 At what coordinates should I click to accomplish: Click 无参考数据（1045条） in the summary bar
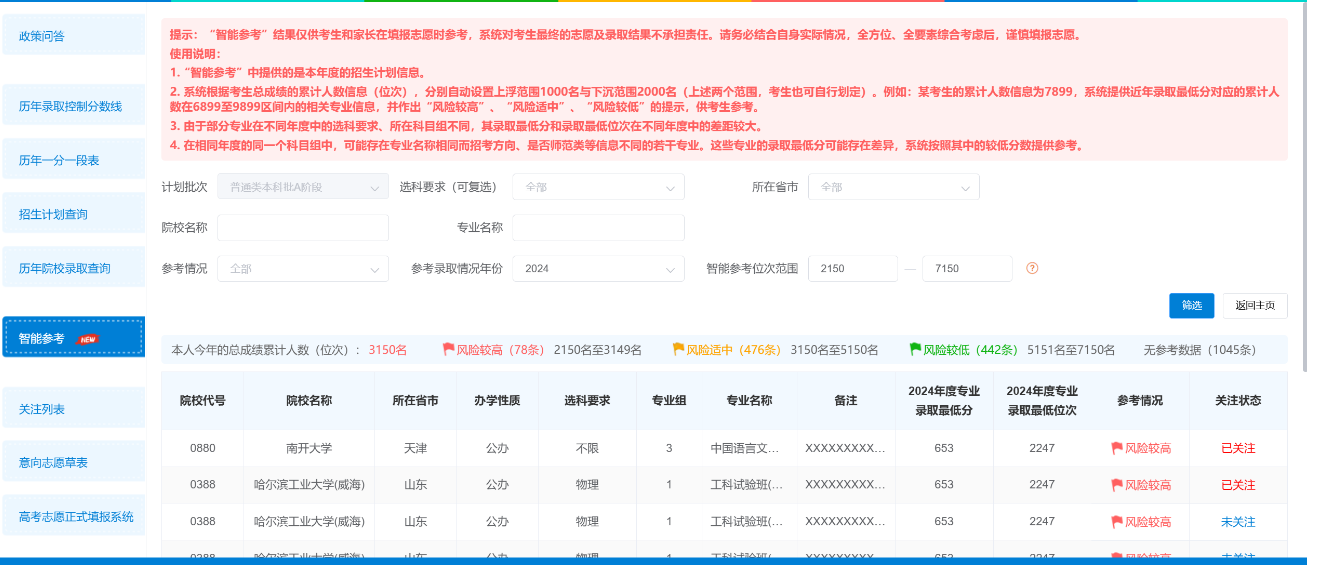(1200, 350)
